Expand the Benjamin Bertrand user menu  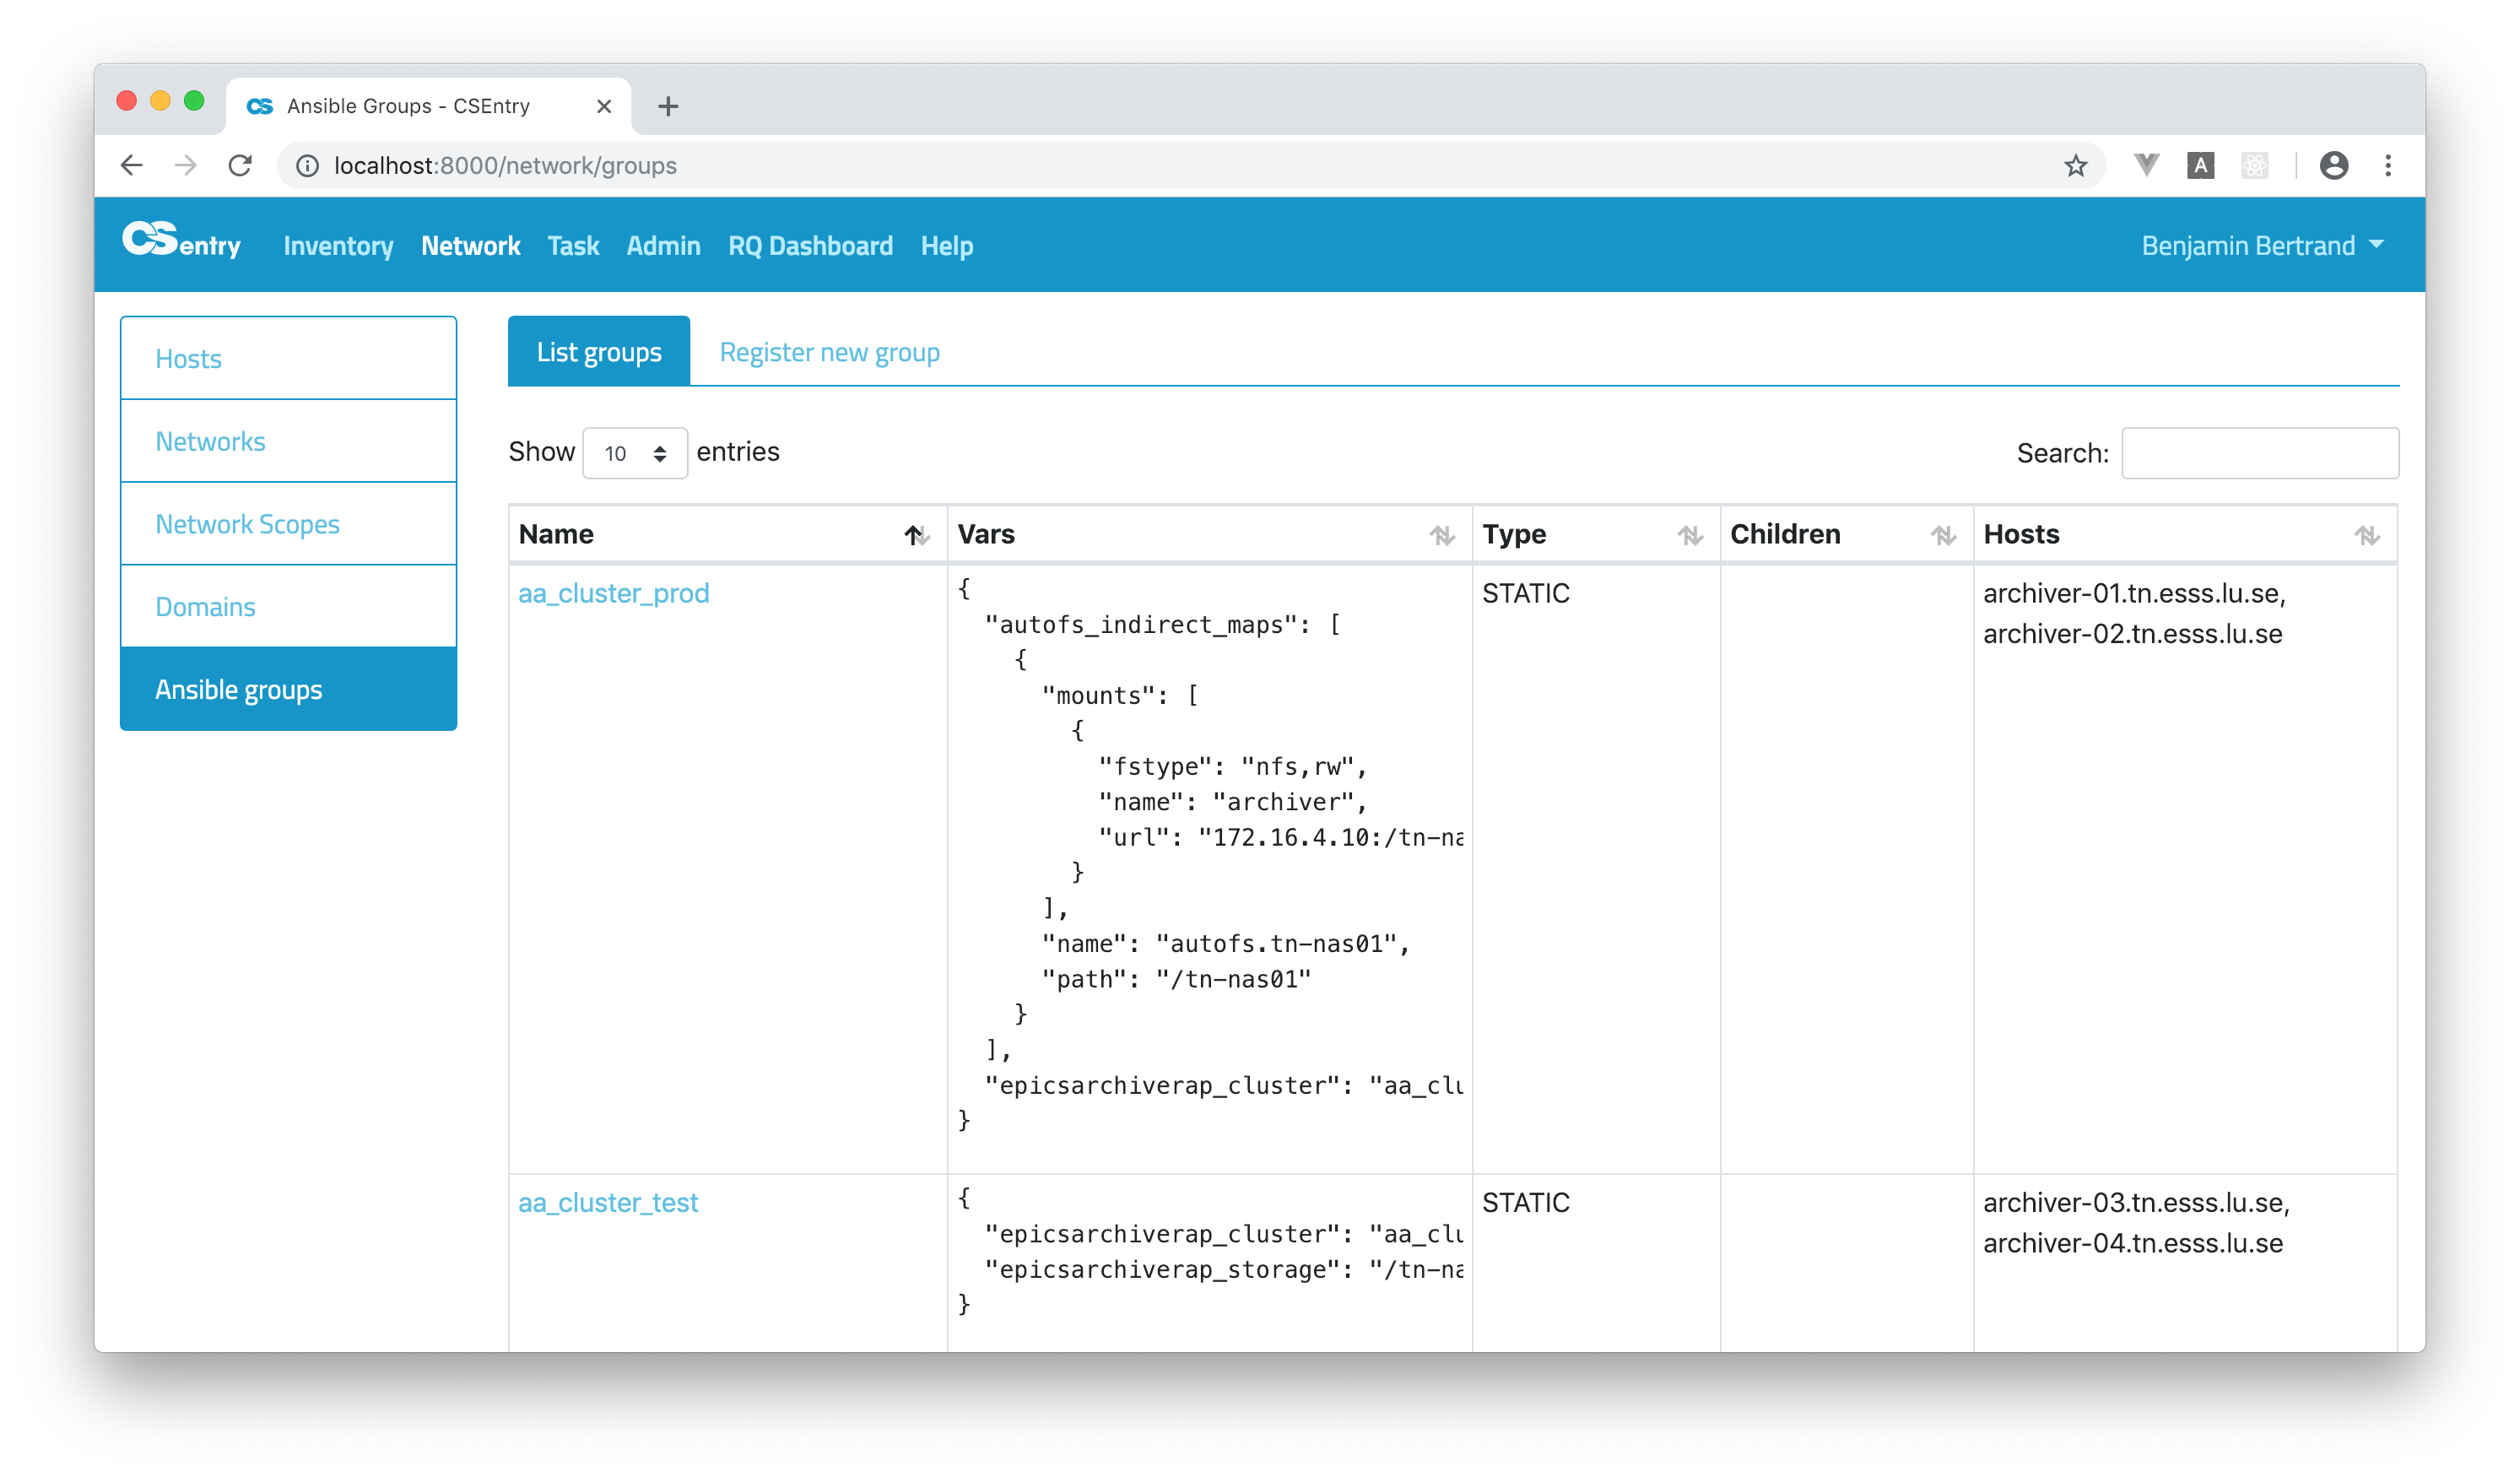tap(2262, 245)
